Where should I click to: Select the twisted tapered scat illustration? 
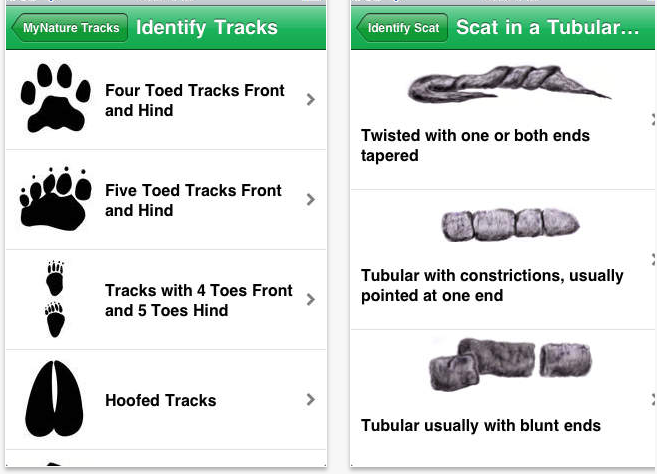[509, 84]
